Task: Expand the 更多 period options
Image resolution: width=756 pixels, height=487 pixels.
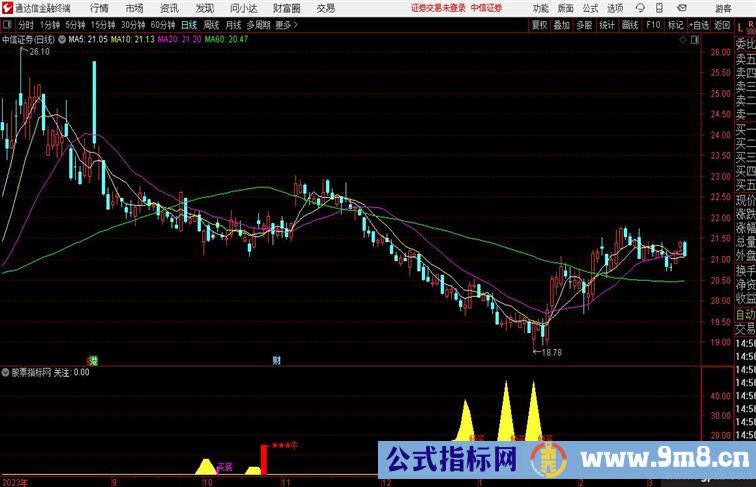Action: pyautogui.click(x=286, y=25)
